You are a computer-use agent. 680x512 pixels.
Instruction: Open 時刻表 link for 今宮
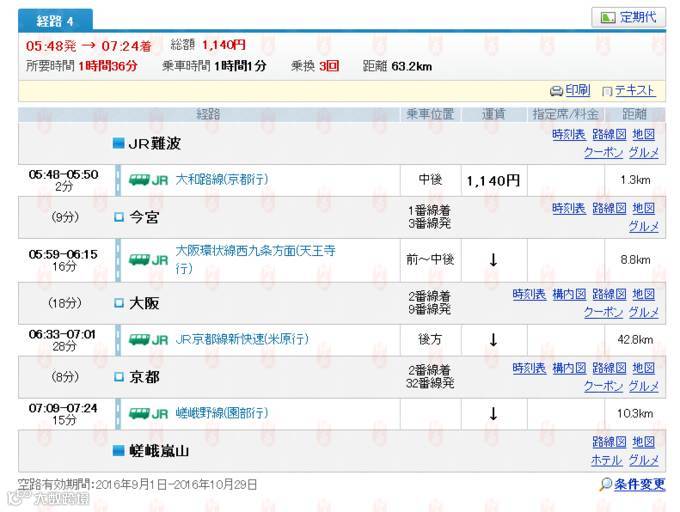click(569, 209)
